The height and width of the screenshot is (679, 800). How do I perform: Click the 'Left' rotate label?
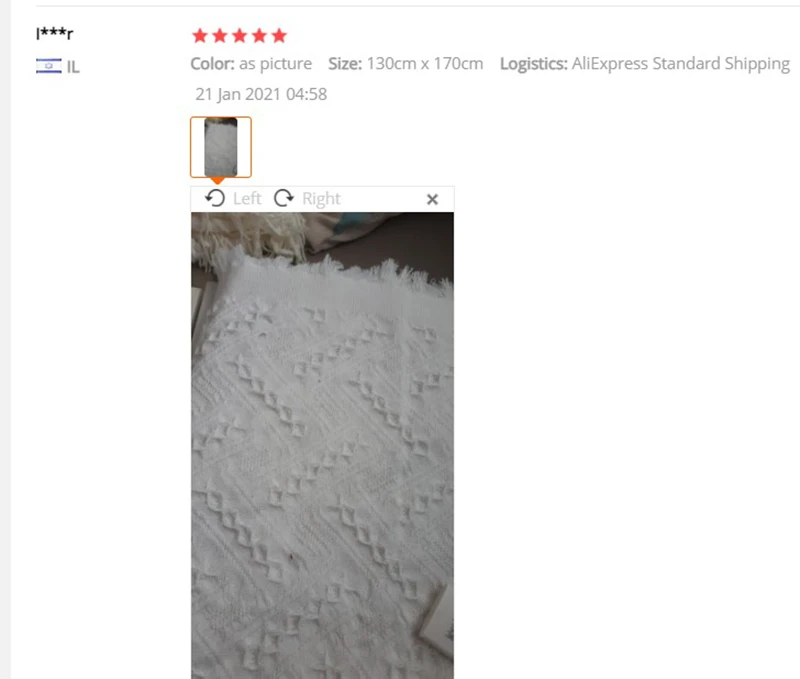[247, 198]
